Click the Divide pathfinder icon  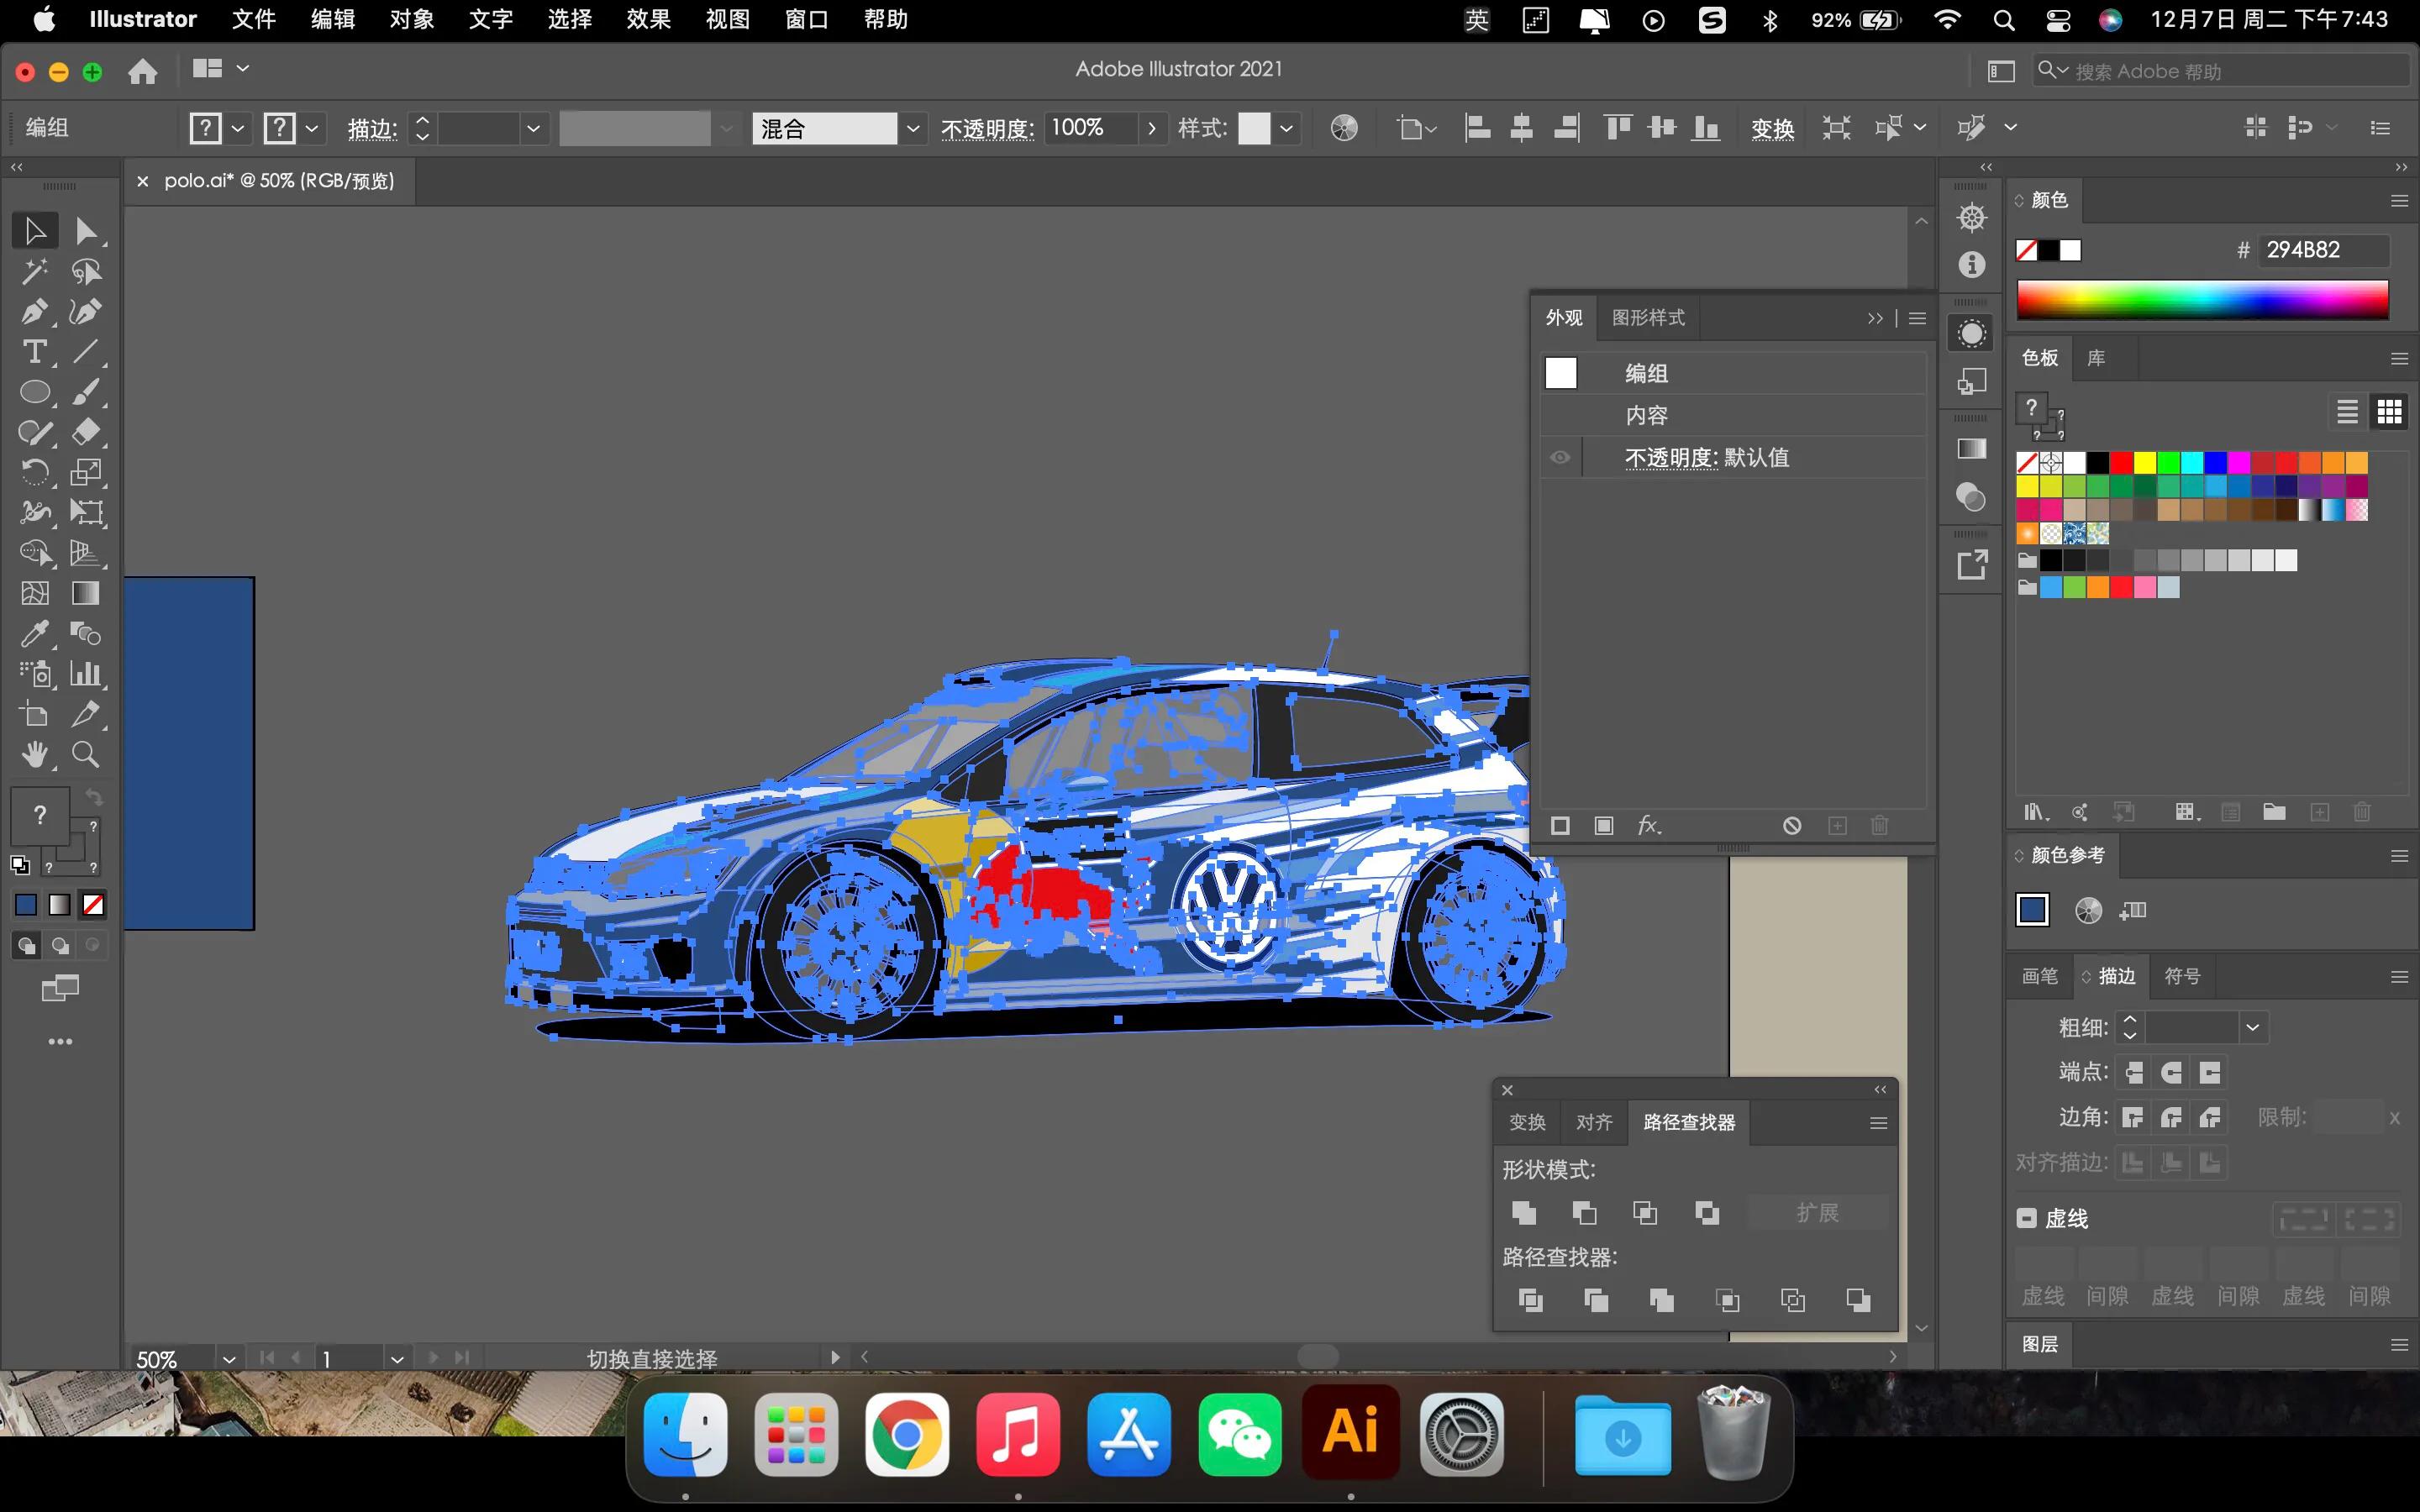click(x=1530, y=1300)
